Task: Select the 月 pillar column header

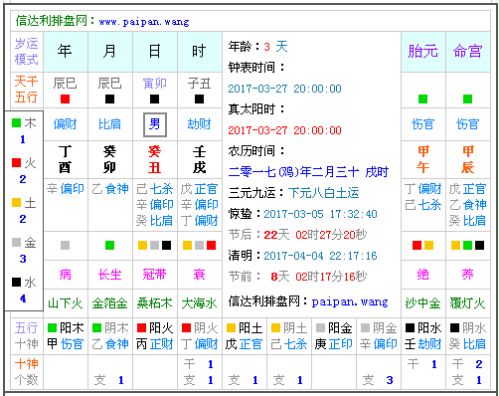Action: point(110,52)
